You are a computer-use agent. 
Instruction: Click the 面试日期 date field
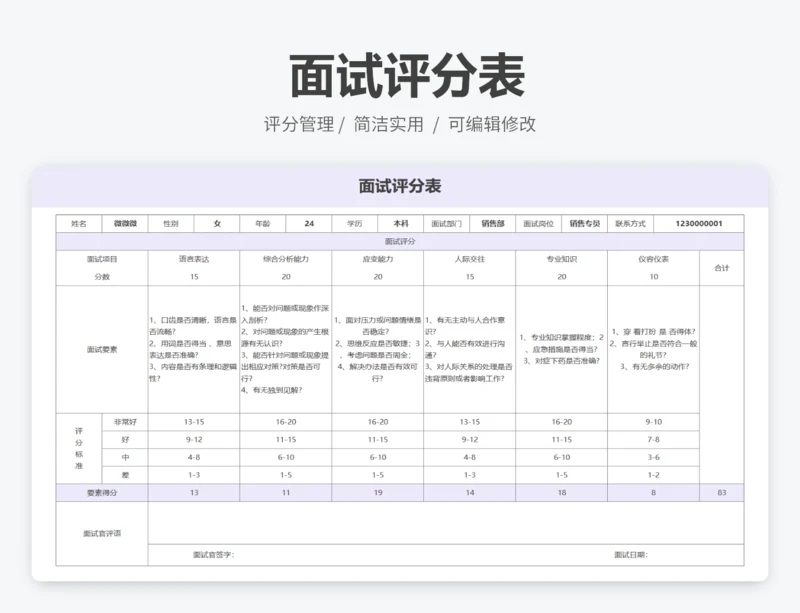point(631,555)
